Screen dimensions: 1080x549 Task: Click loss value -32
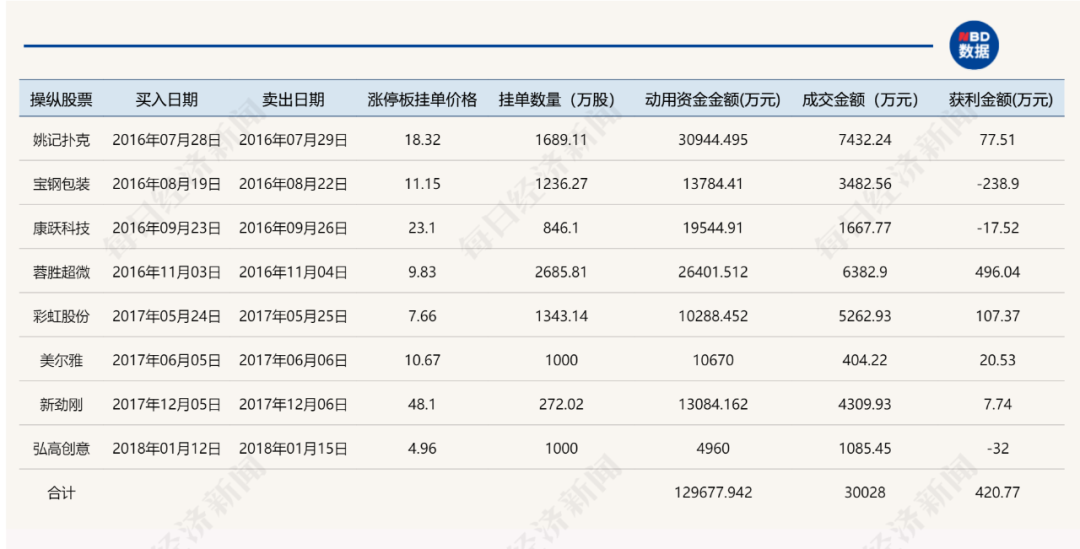[997, 448]
